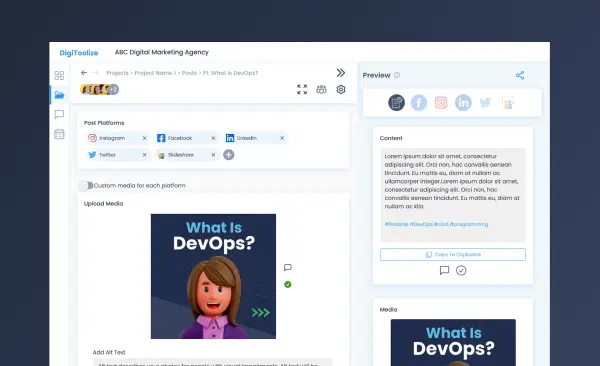Click the share icon in Preview panel

pos(520,75)
